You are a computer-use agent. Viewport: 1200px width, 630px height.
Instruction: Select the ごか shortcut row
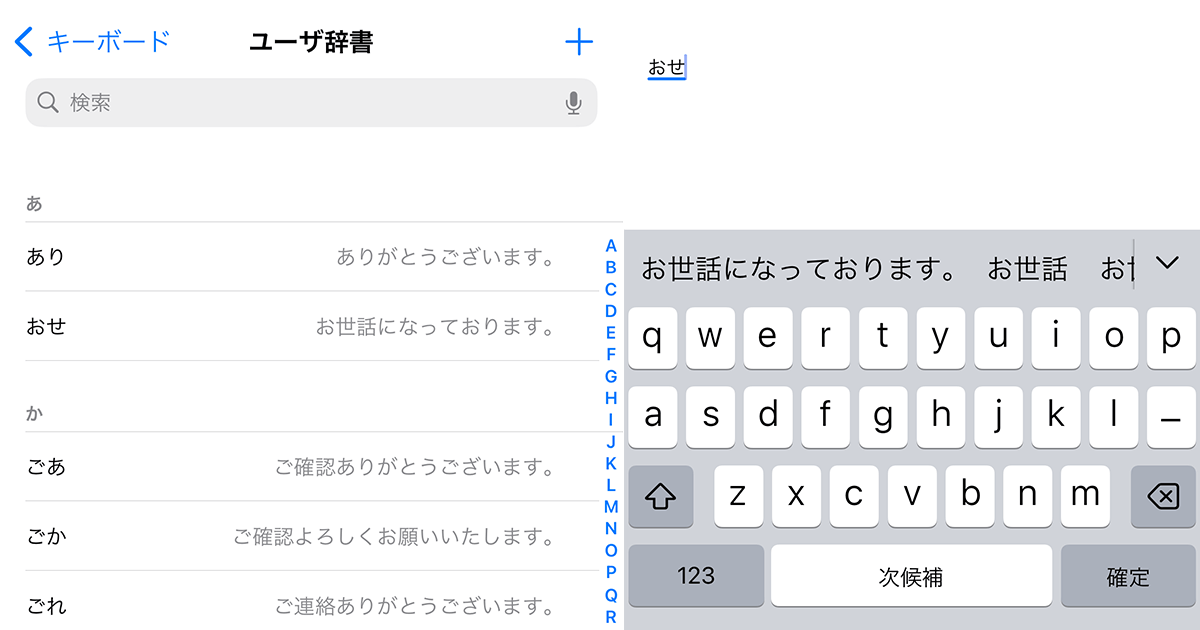point(311,537)
